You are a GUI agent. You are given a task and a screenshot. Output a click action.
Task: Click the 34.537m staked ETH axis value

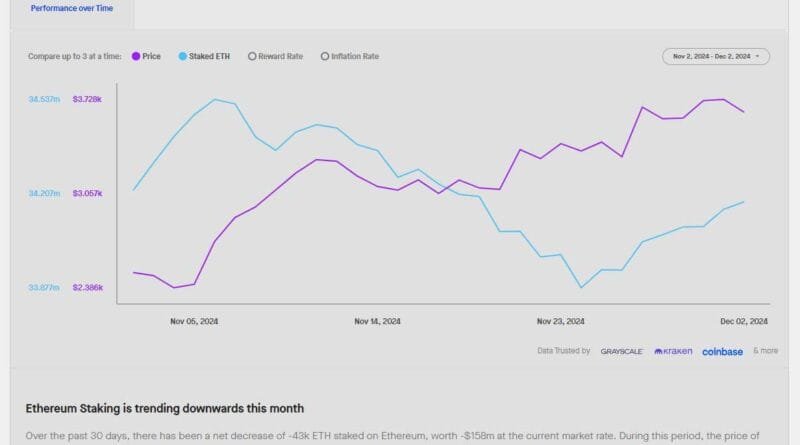(x=44, y=99)
